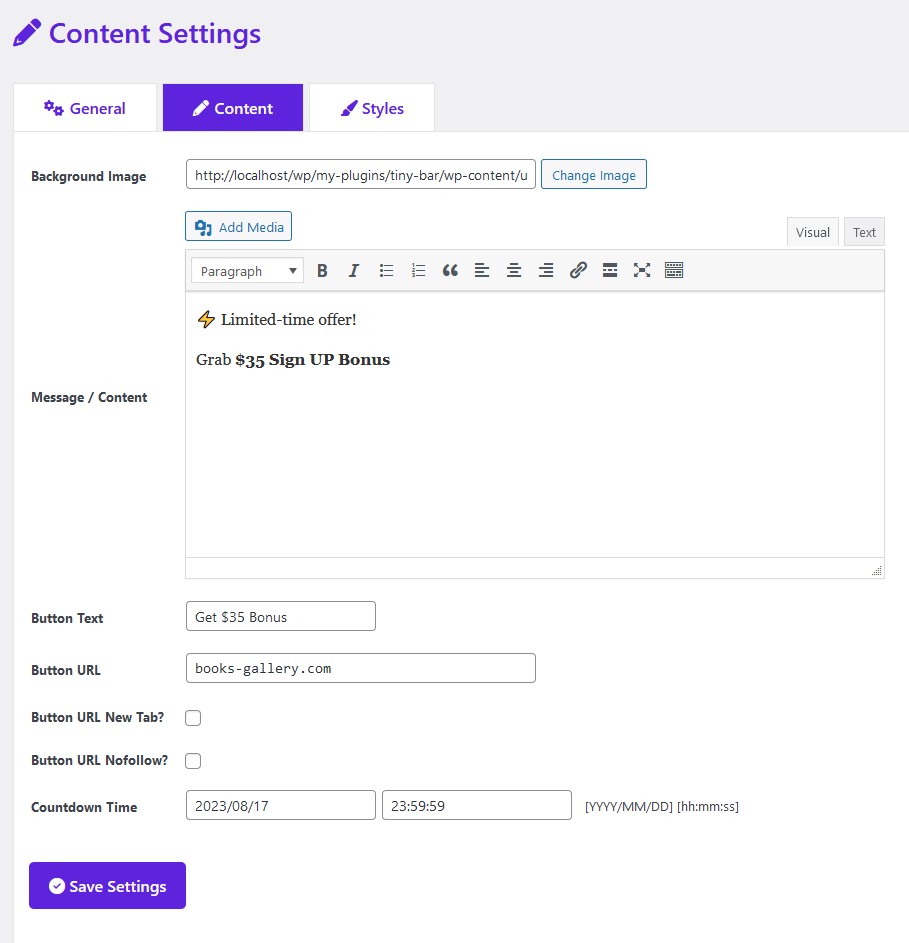
Task: Insert a Read More tag
Action: point(610,270)
